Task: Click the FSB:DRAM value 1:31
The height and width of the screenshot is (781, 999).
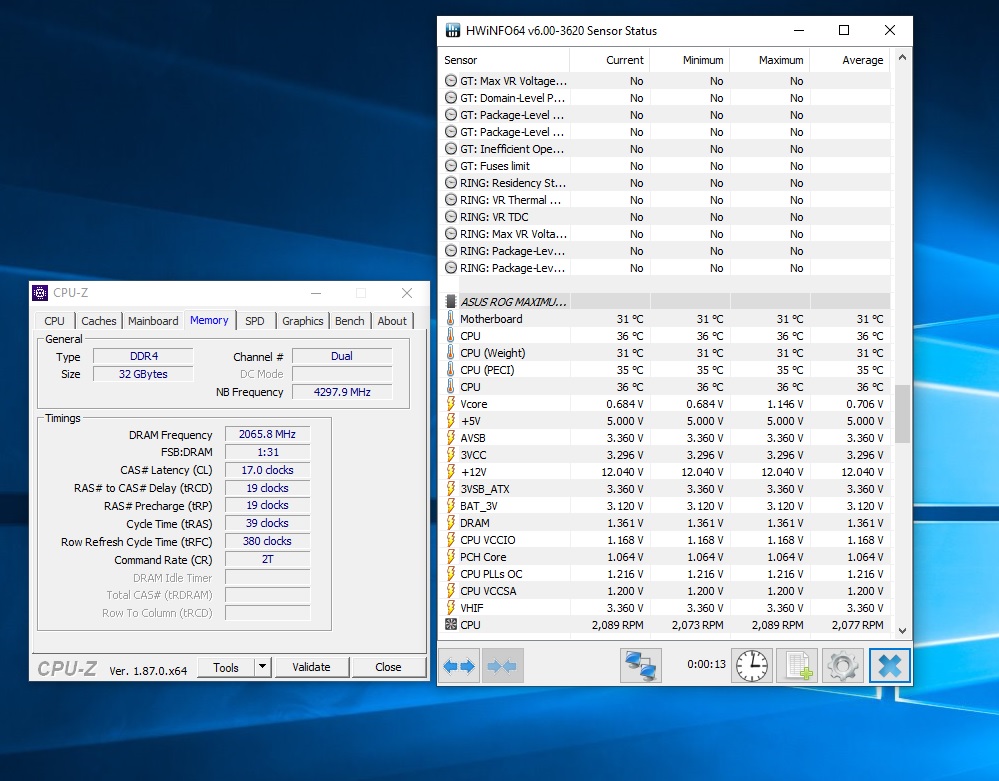Action: (268, 452)
